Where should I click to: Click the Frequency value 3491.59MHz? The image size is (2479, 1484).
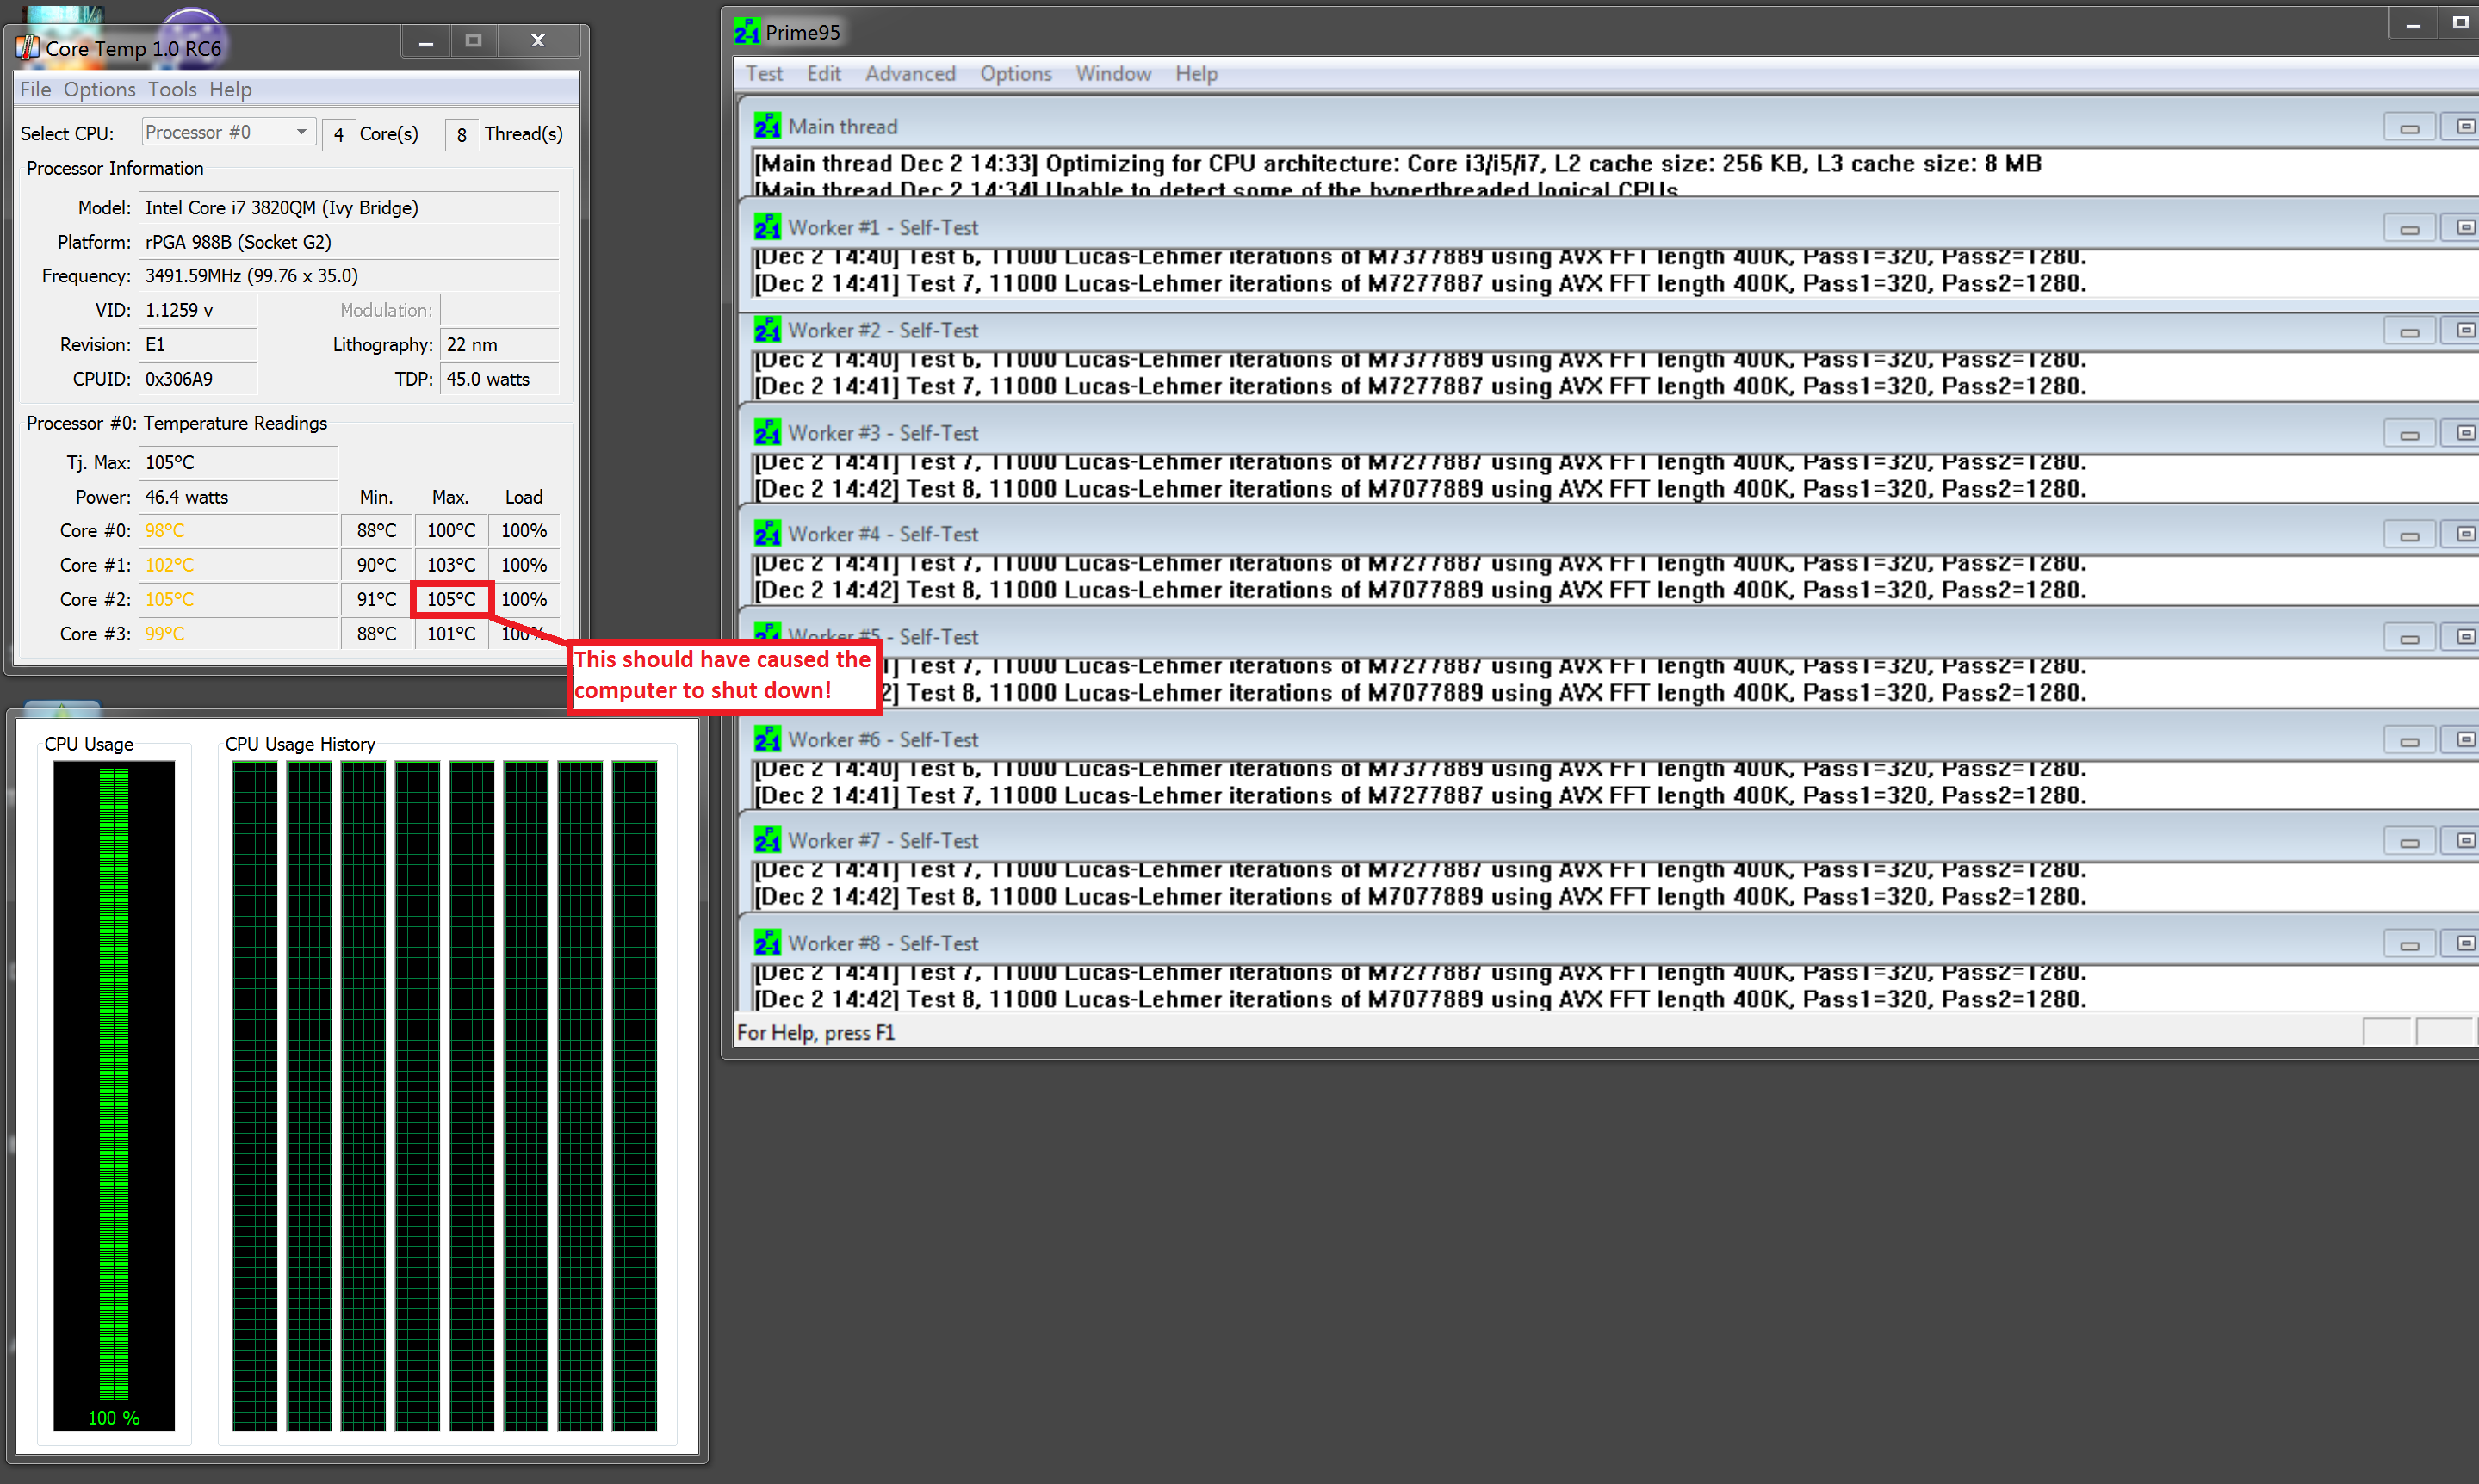[348, 275]
